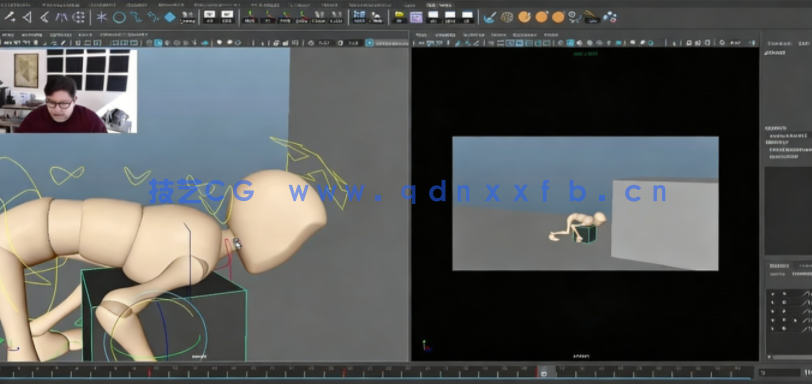Select the blue grid table shelf icon
The image size is (812, 384).
[359, 17]
